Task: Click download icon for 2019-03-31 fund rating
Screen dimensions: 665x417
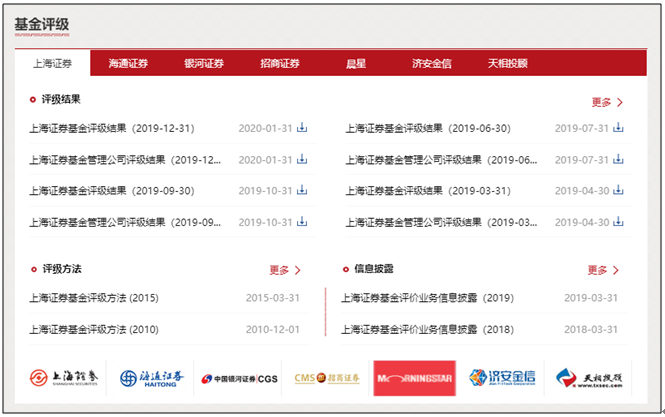Action: 618,190
